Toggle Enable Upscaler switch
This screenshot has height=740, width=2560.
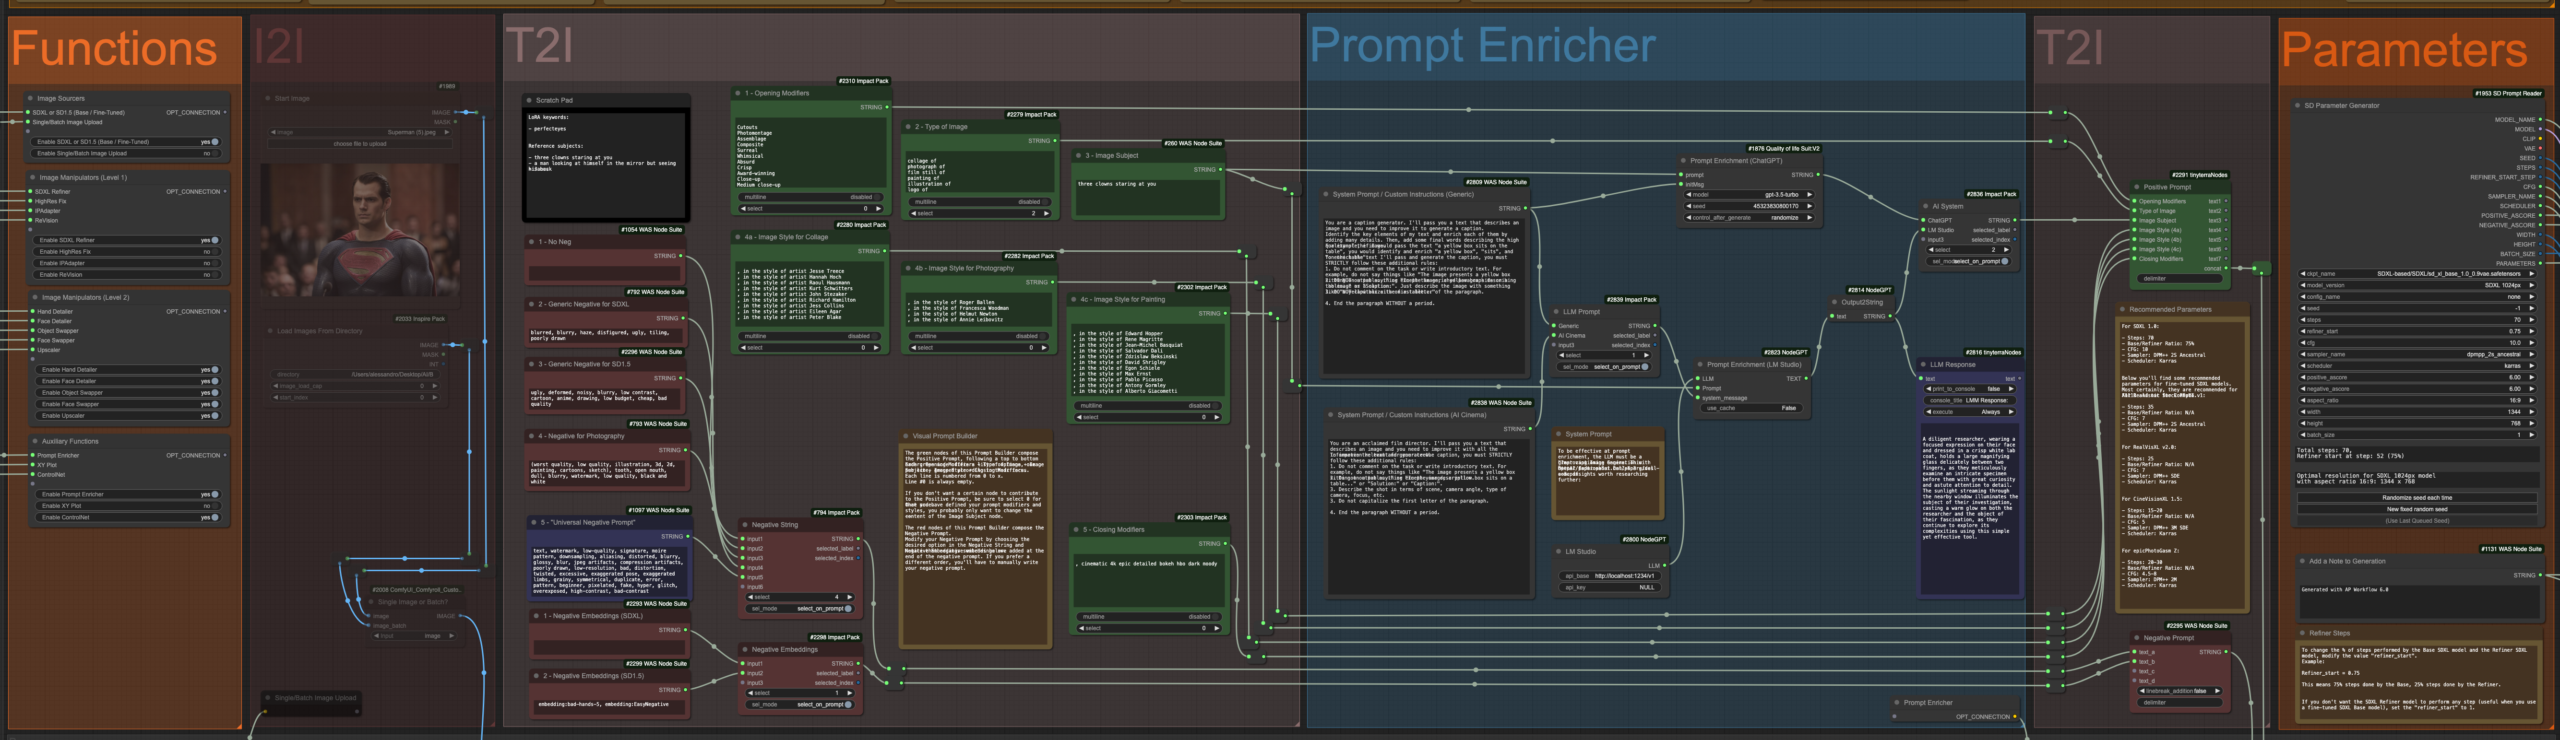pos(214,416)
